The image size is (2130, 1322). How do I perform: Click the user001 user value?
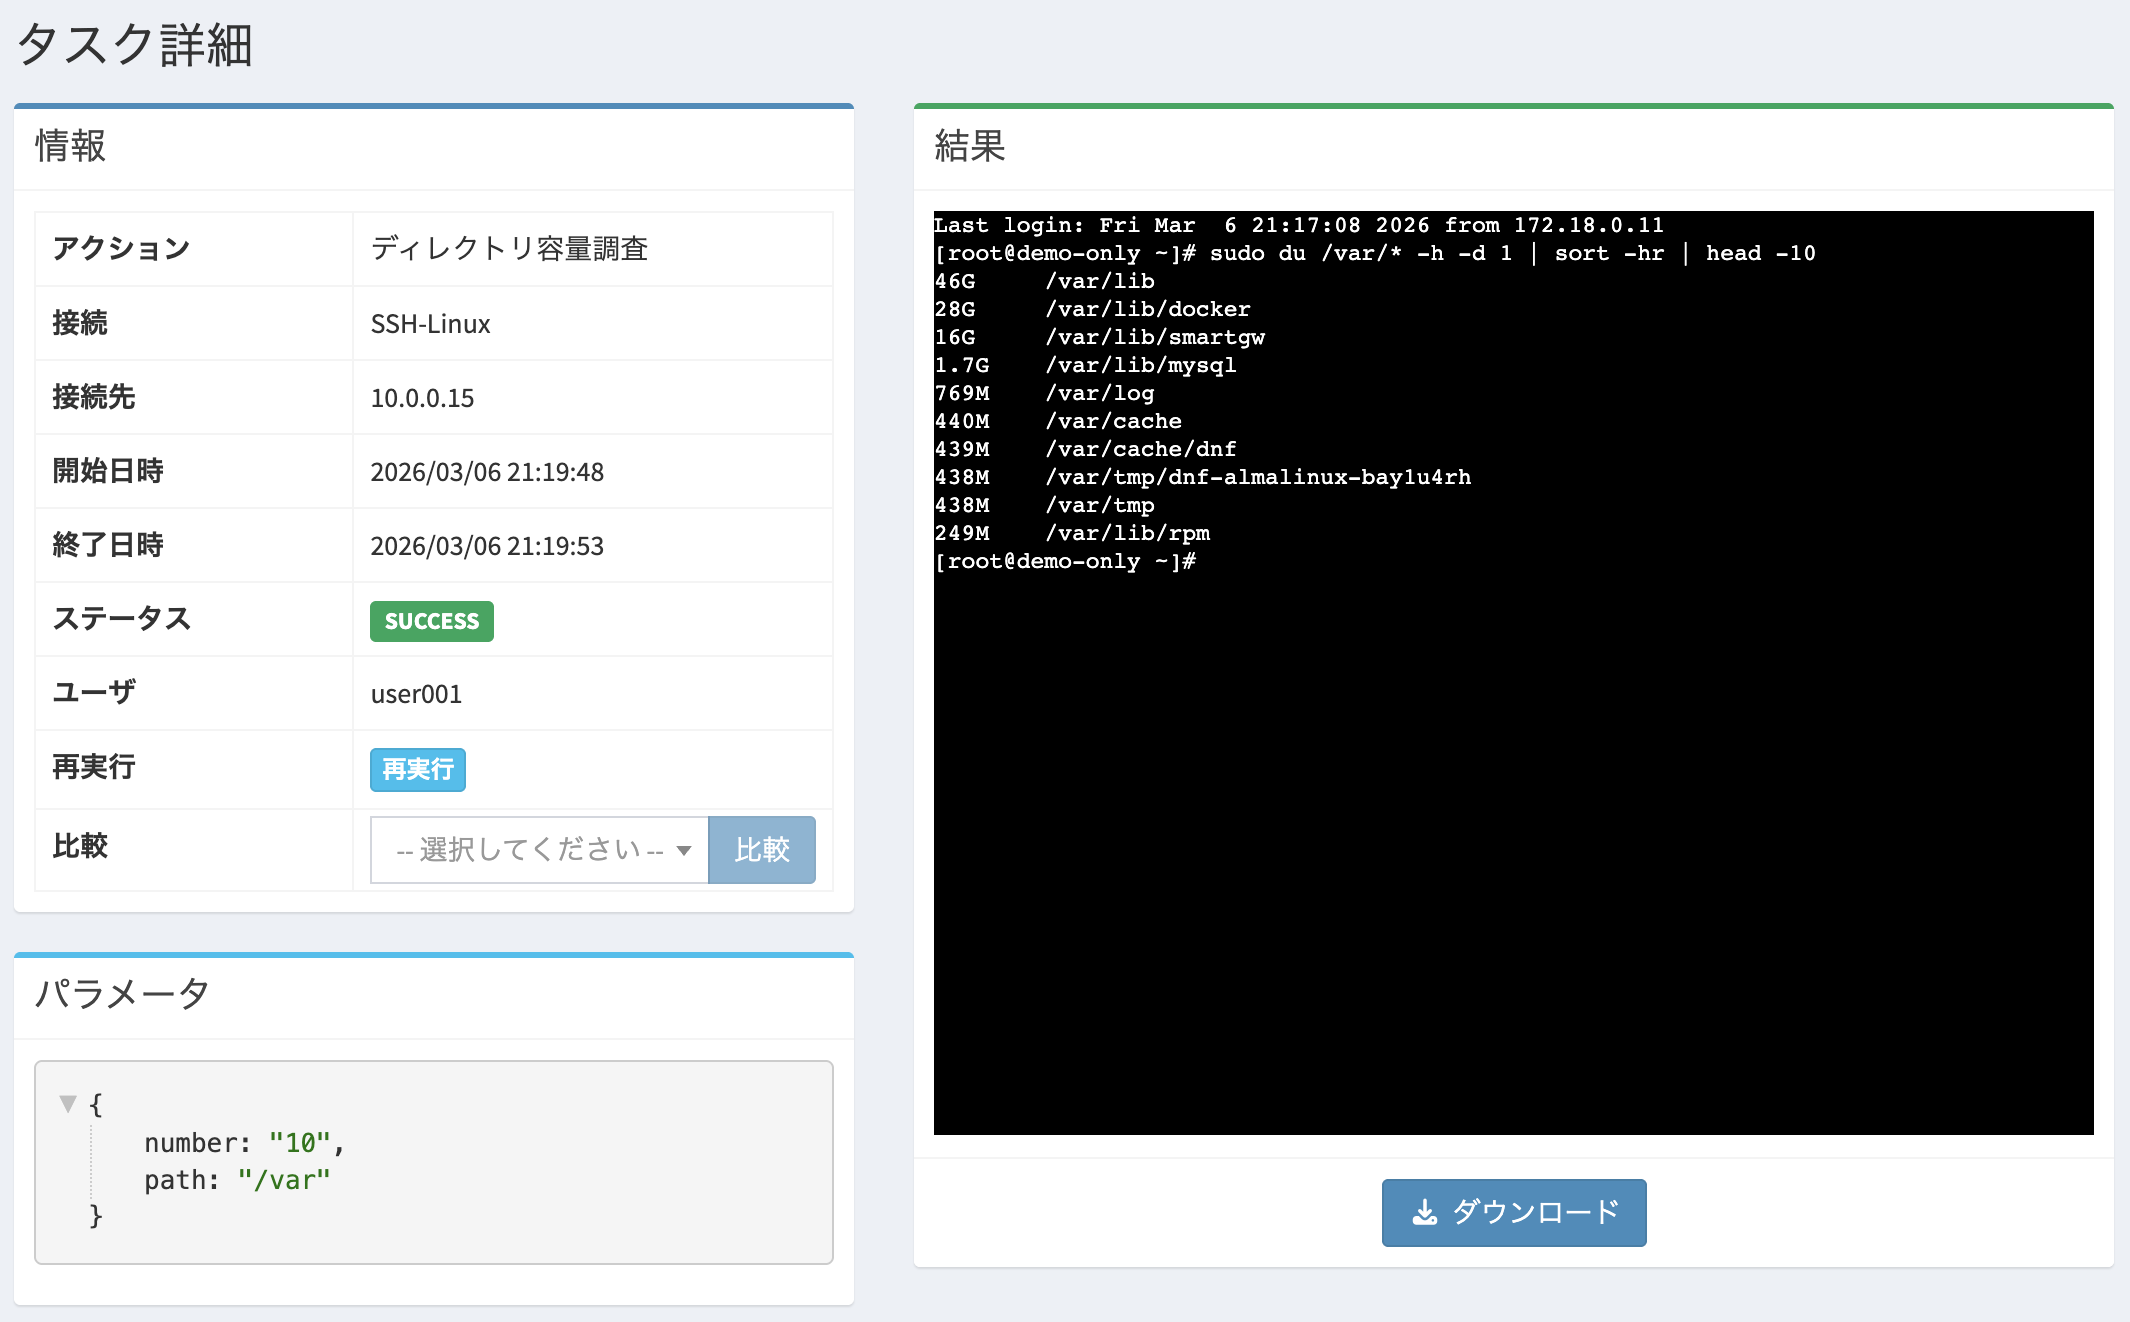[416, 694]
